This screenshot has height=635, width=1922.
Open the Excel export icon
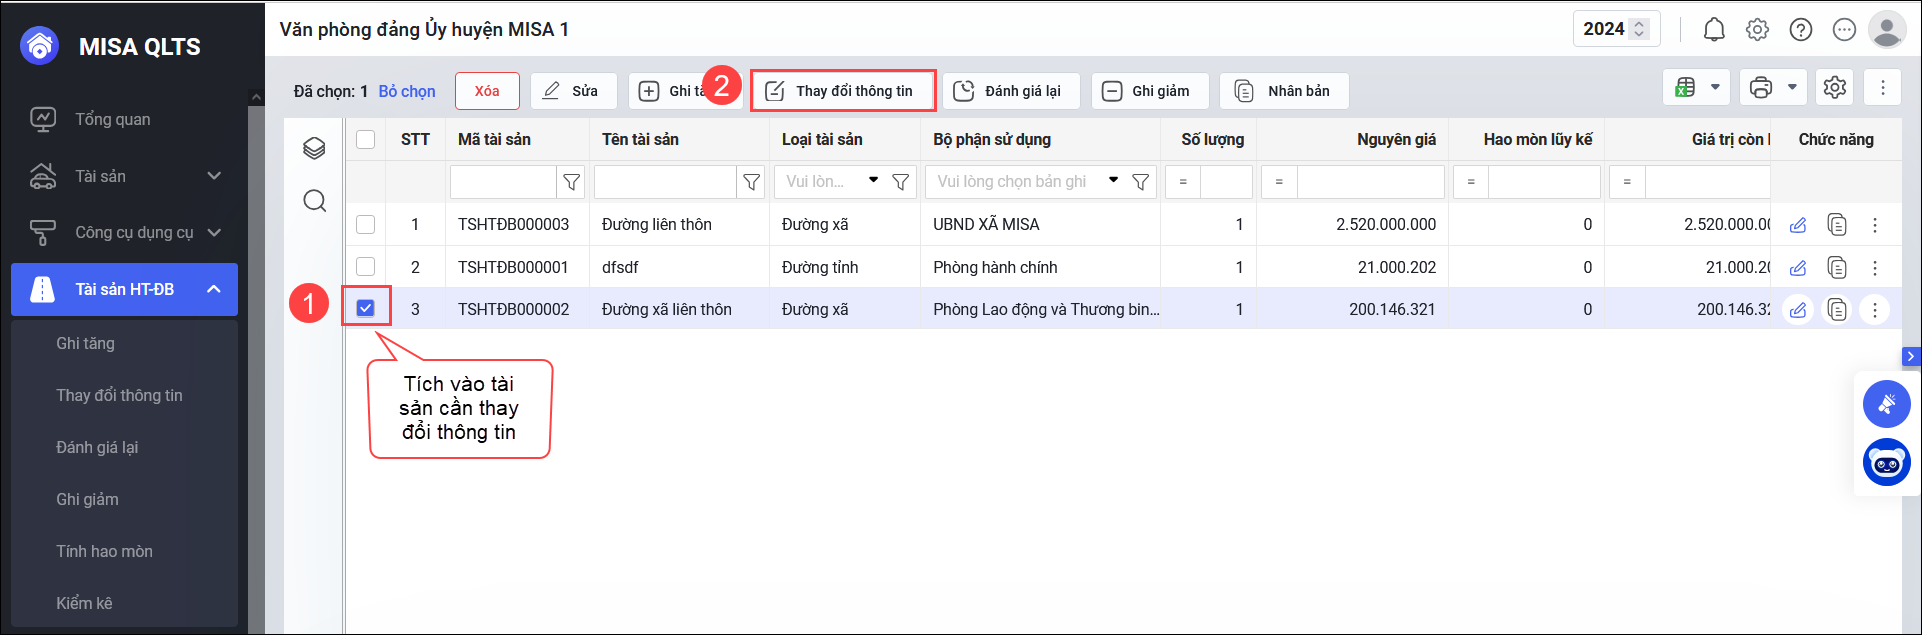(x=1685, y=88)
